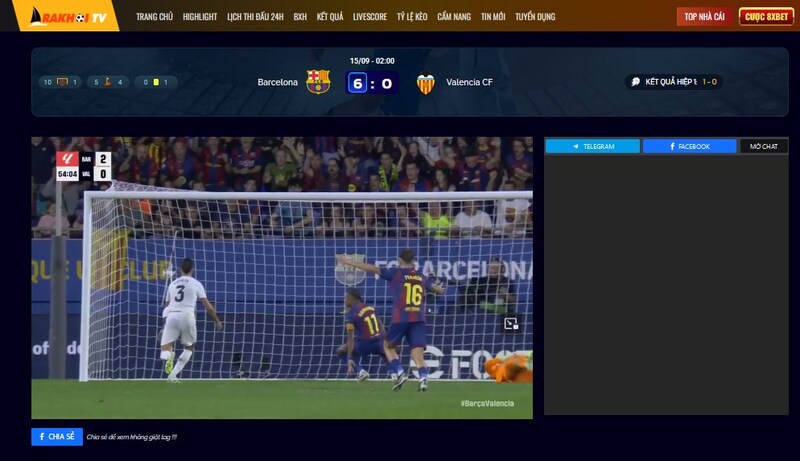Click the shots on goal stat icon

click(x=63, y=82)
